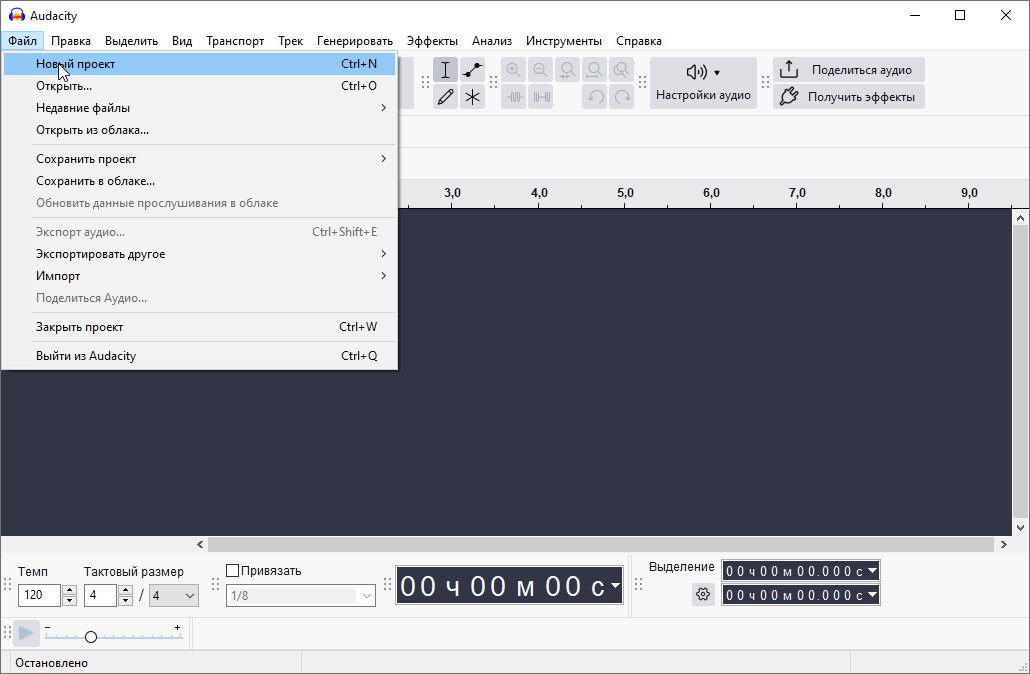Screen dimensions: 1030x674
Task: Open the 1/8 snap value dropdown
Action: click(x=367, y=595)
